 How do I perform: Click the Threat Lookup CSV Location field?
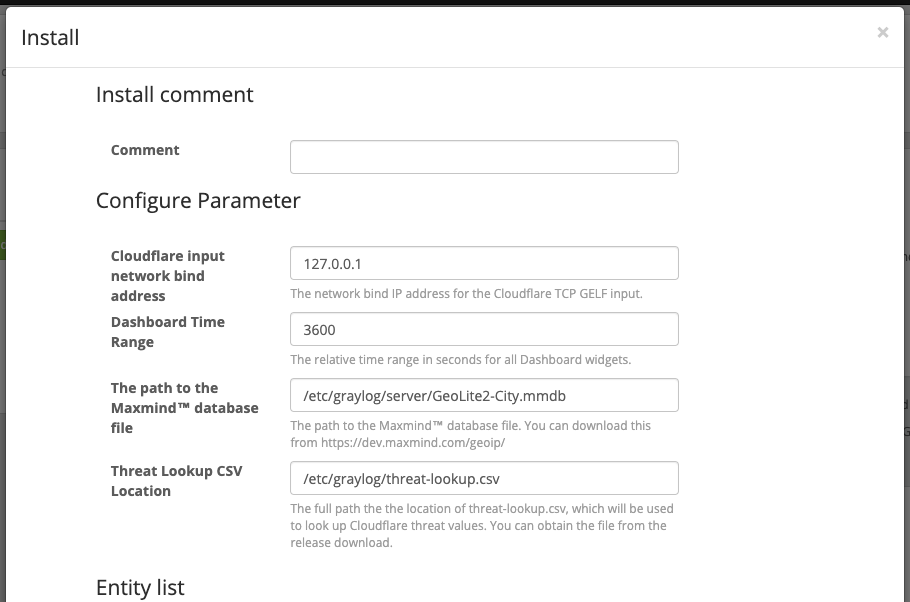pyautogui.click(x=484, y=477)
